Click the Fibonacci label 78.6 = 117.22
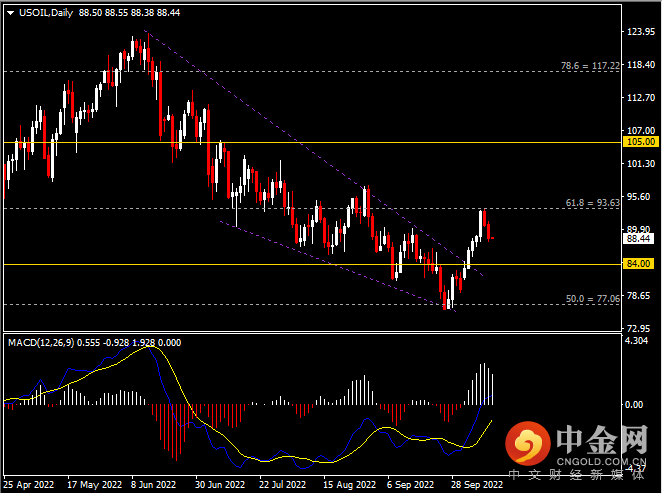The height and width of the screenshot is (493, 662). [x=590, y=66]
